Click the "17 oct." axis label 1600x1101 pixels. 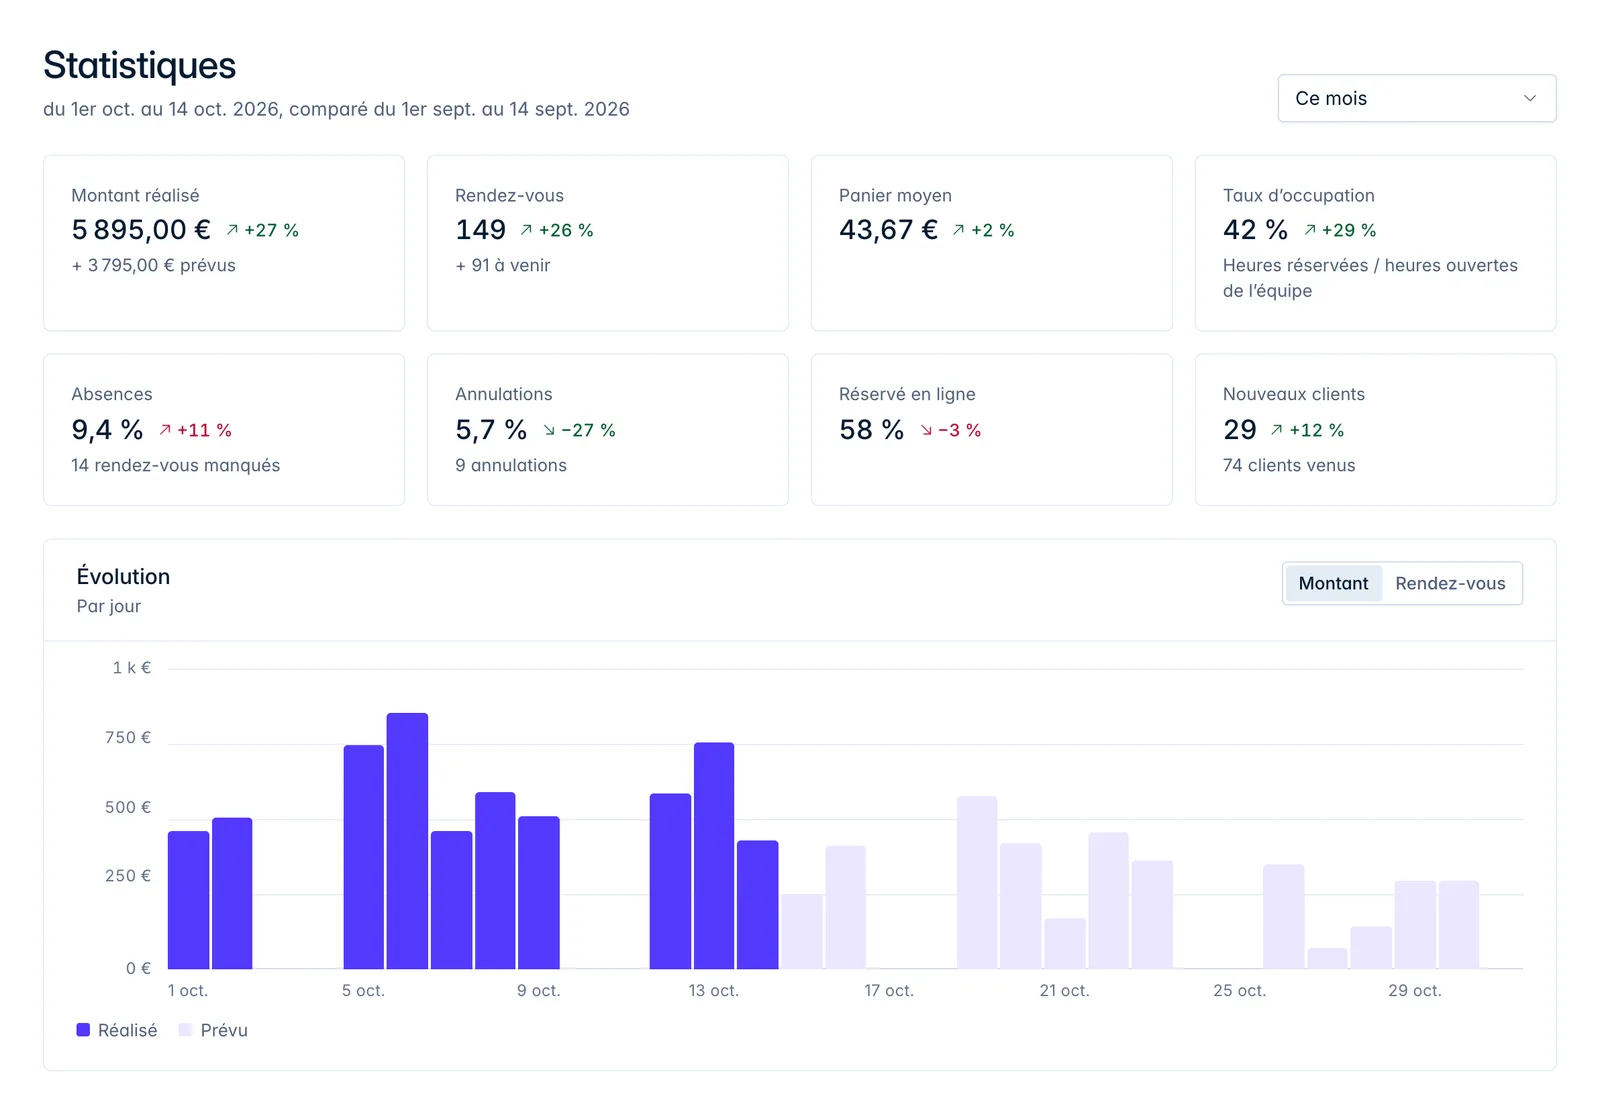click(x=889, y=990)
